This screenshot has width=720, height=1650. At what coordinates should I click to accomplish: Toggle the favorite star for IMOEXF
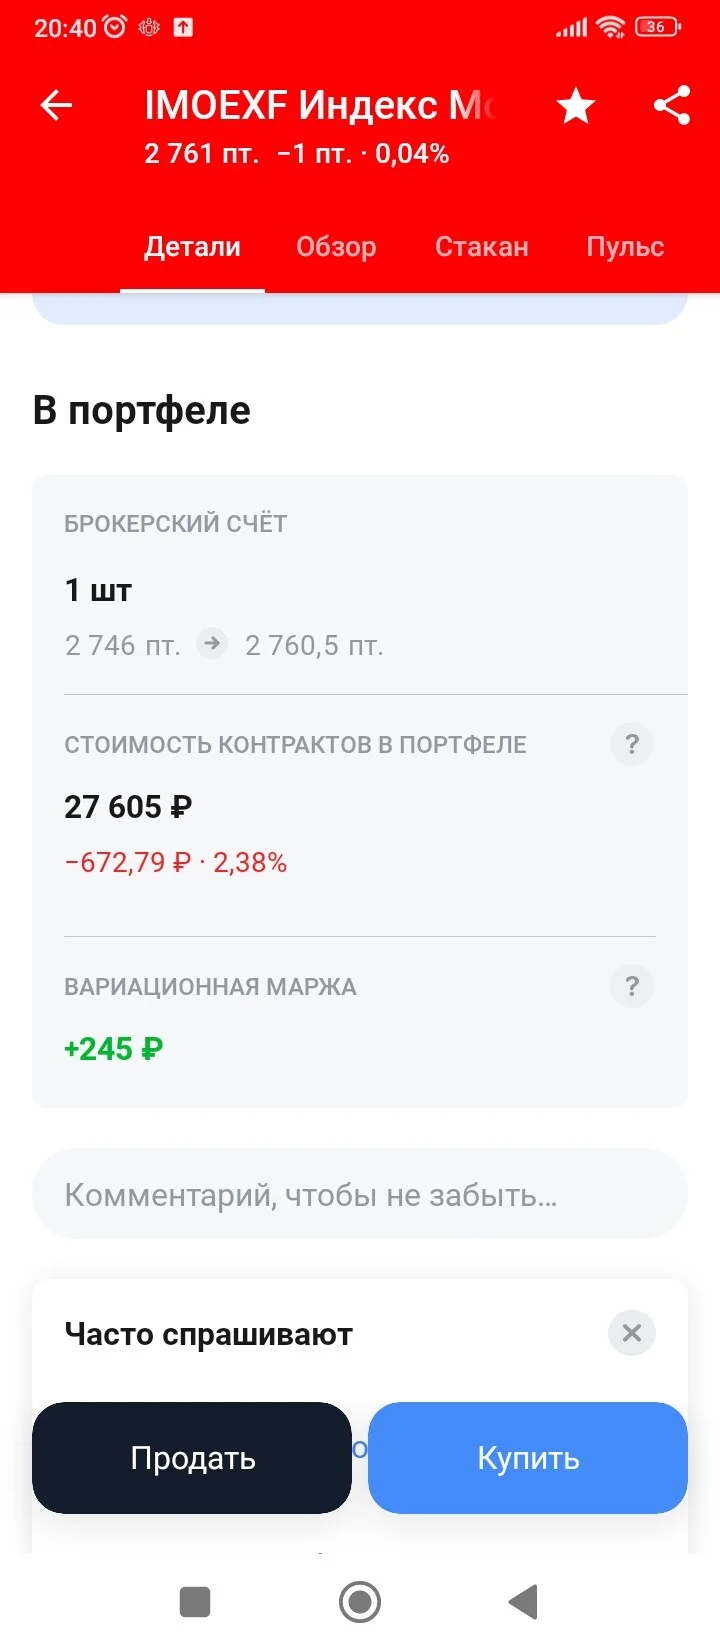(576, 106)
